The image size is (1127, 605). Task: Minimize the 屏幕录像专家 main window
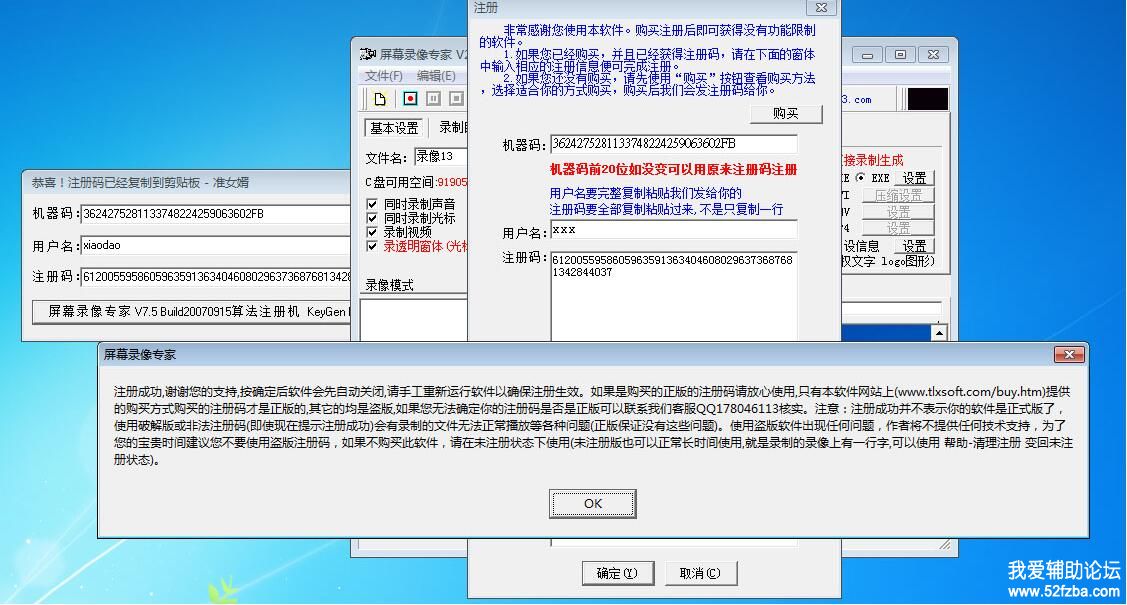tap(868, 55)
